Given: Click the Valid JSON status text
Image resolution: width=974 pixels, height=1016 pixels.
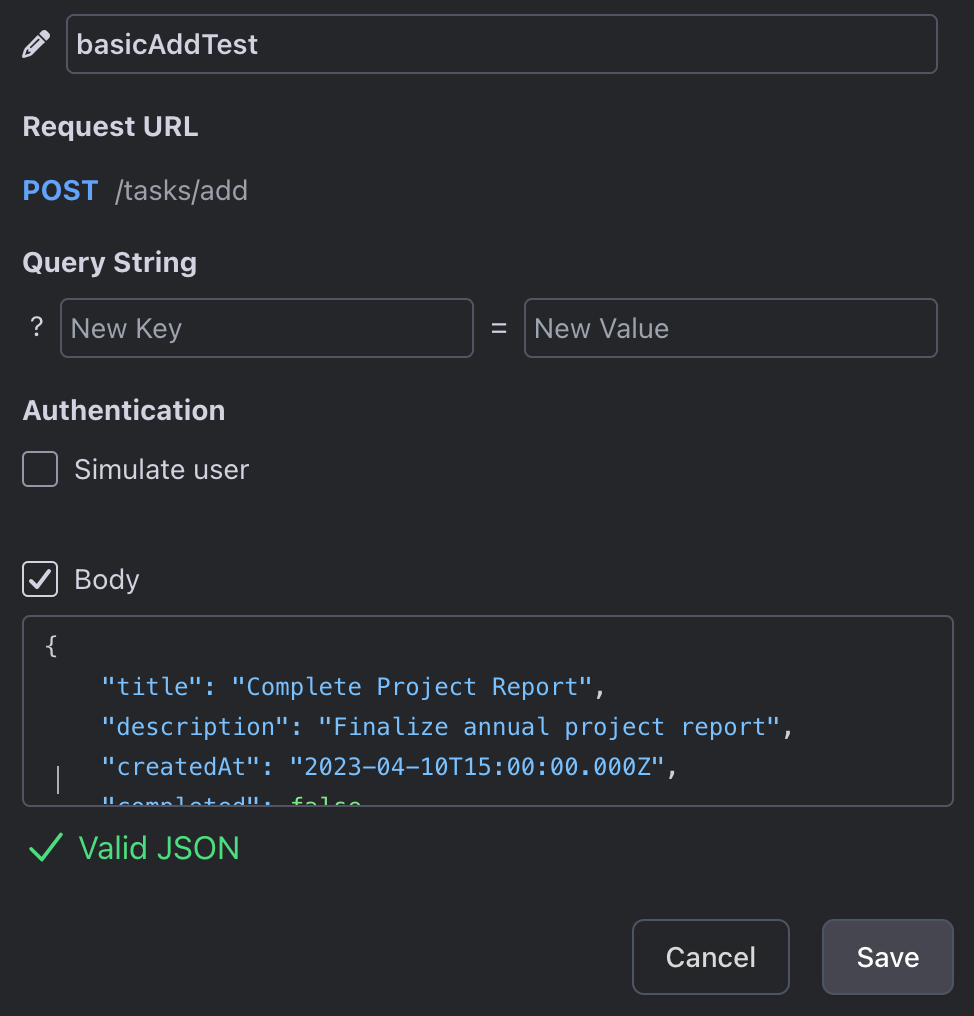Looking at the screenshot, I should point(159,849).
